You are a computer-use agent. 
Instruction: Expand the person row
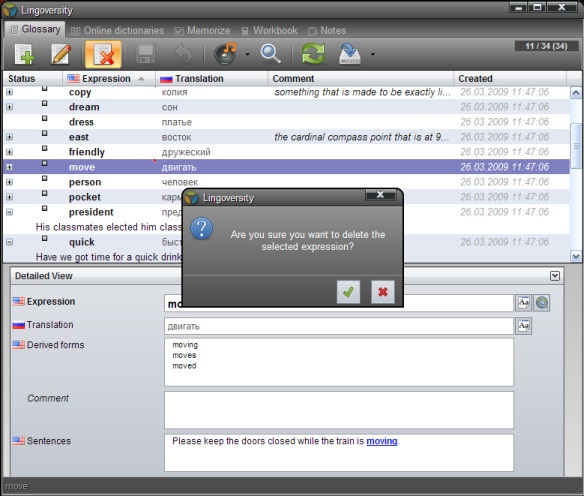pos(10,182)
